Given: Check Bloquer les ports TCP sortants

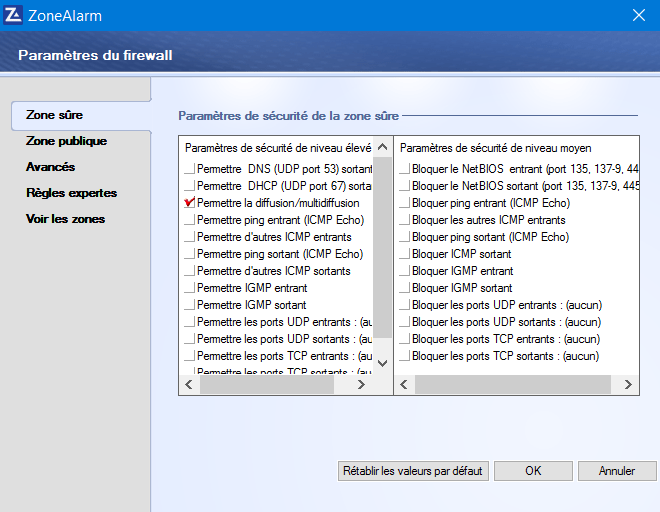Looking at the screenshot, I should 405,356.
